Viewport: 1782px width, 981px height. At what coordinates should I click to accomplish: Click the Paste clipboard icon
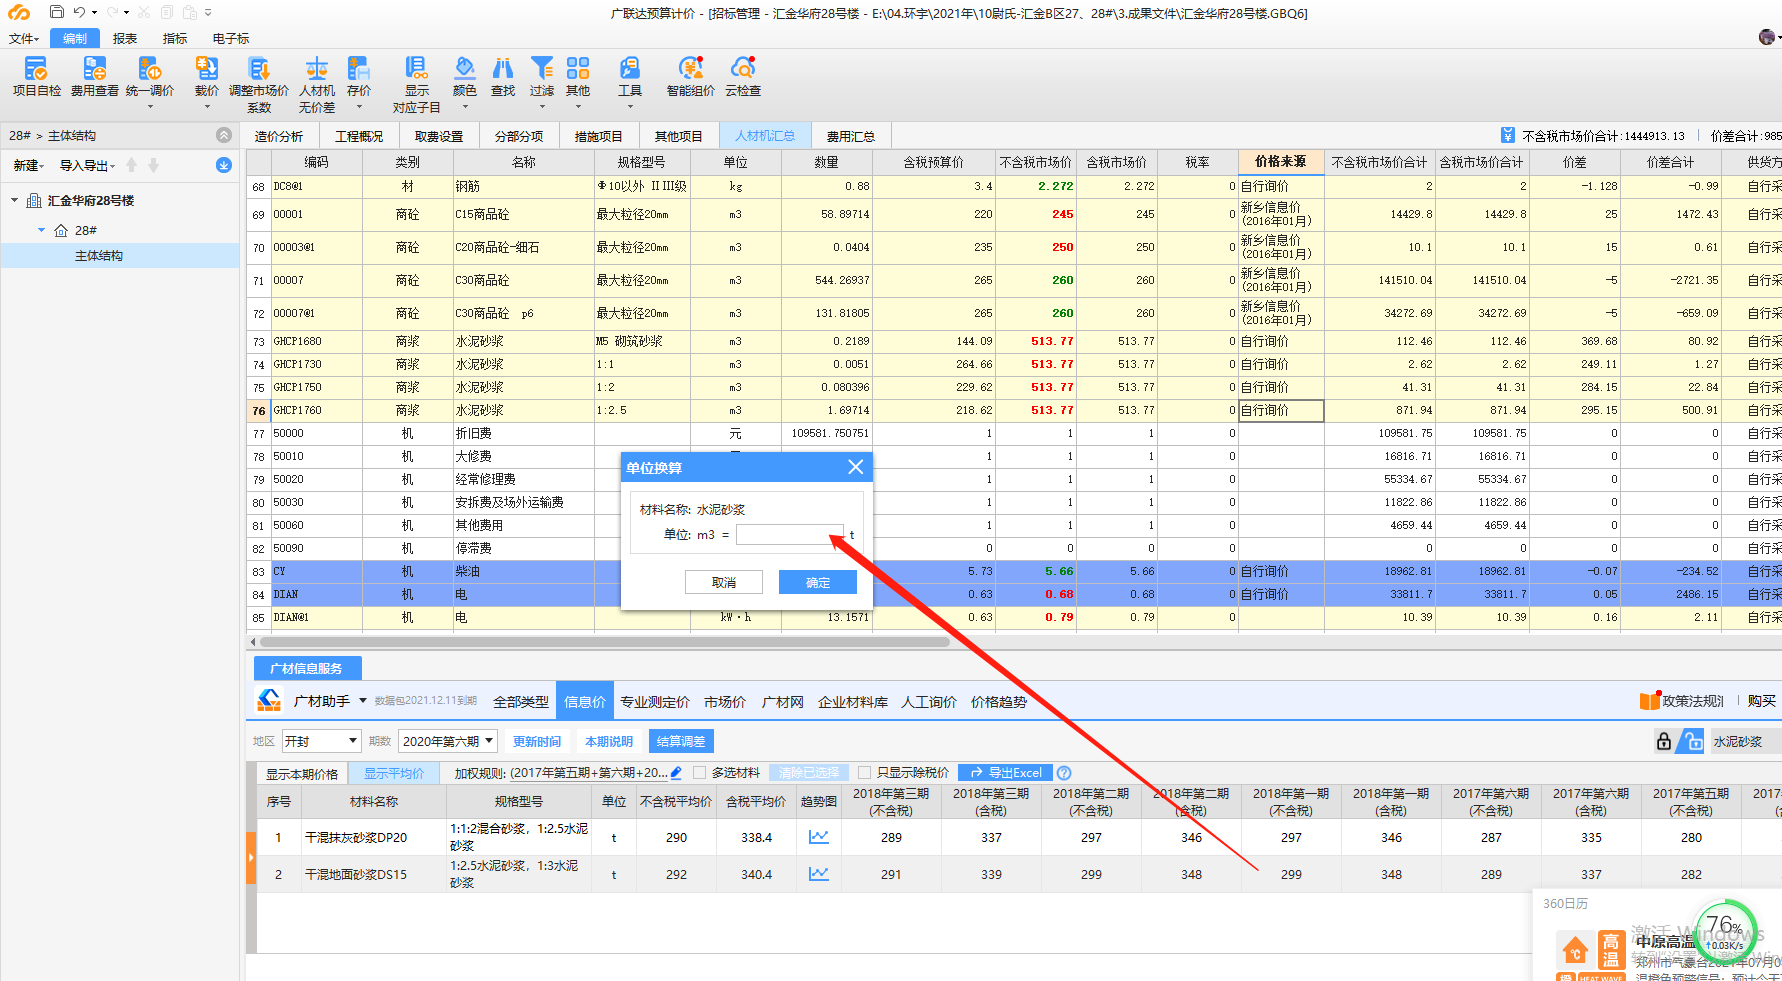190,13
